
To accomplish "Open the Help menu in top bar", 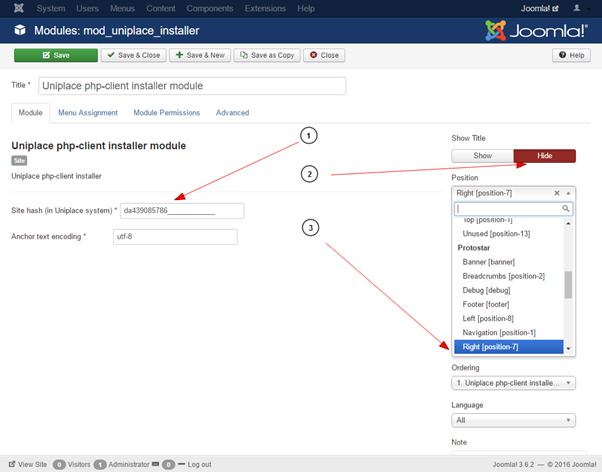I will (x=306, y=8).
